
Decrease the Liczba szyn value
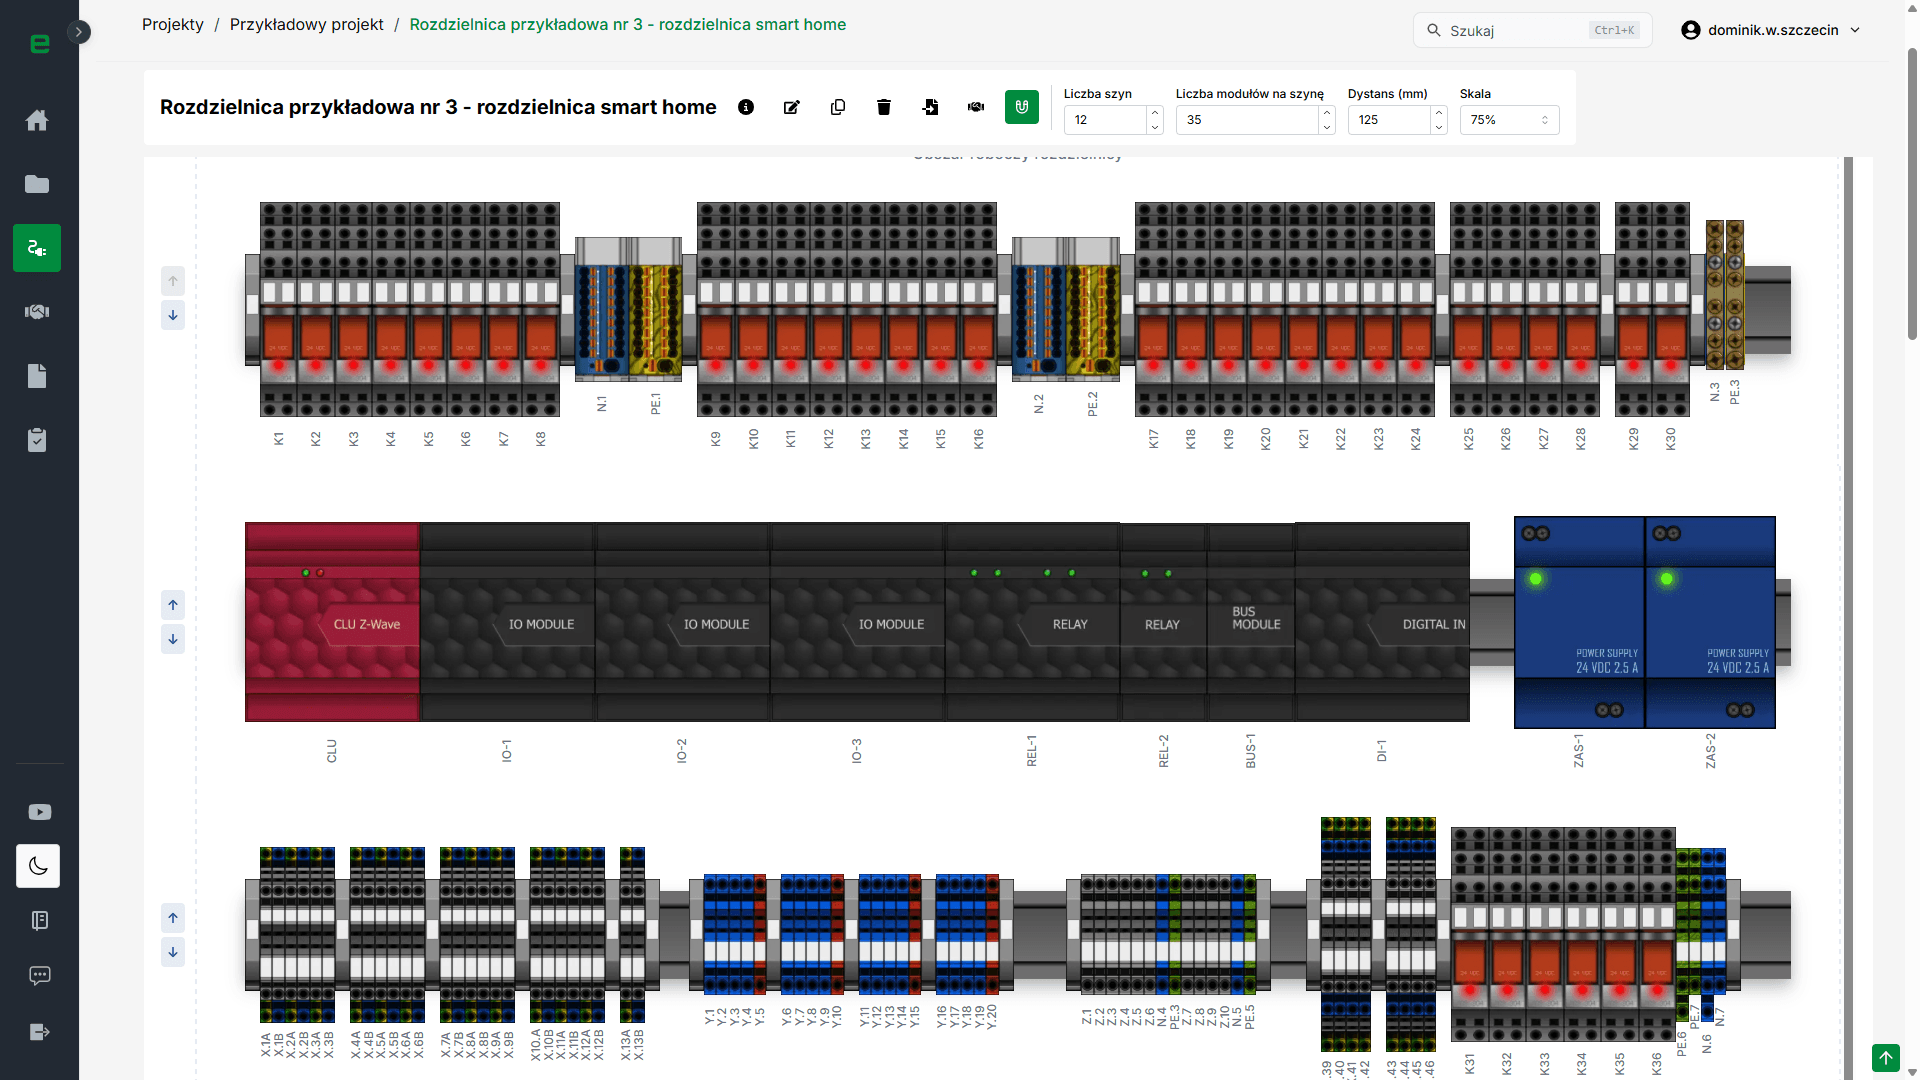(1155, 127)
